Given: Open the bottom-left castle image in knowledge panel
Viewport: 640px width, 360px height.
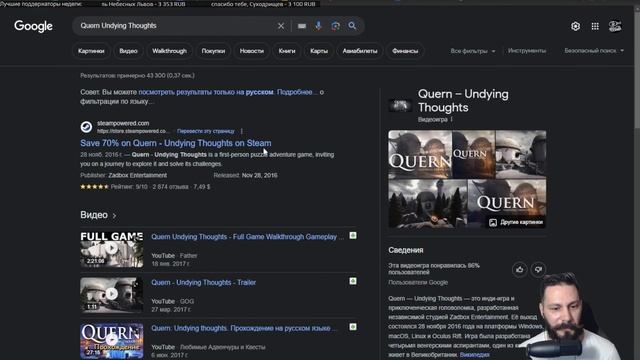Looking at the screenshot, I should click(427, 204).
